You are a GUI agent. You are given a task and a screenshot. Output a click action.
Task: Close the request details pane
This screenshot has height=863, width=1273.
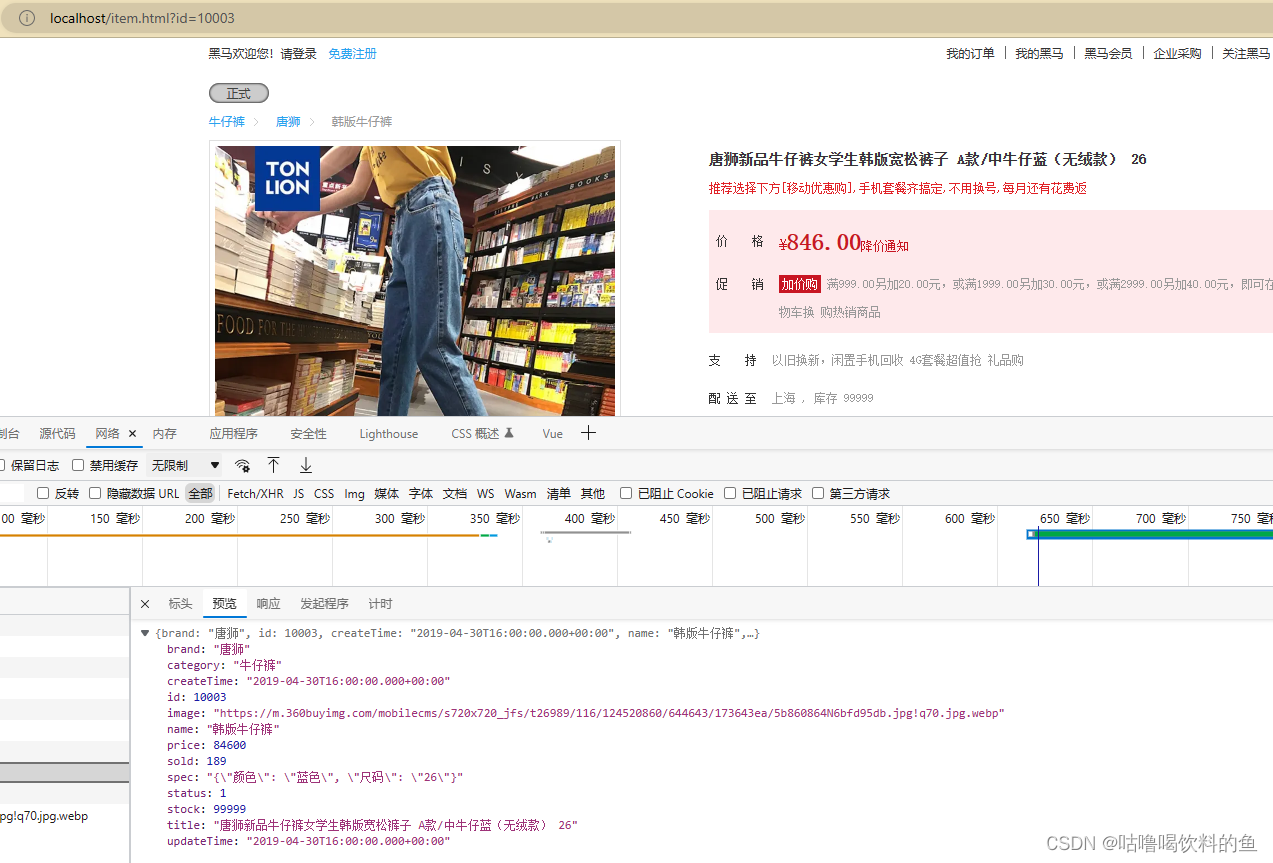145,604
